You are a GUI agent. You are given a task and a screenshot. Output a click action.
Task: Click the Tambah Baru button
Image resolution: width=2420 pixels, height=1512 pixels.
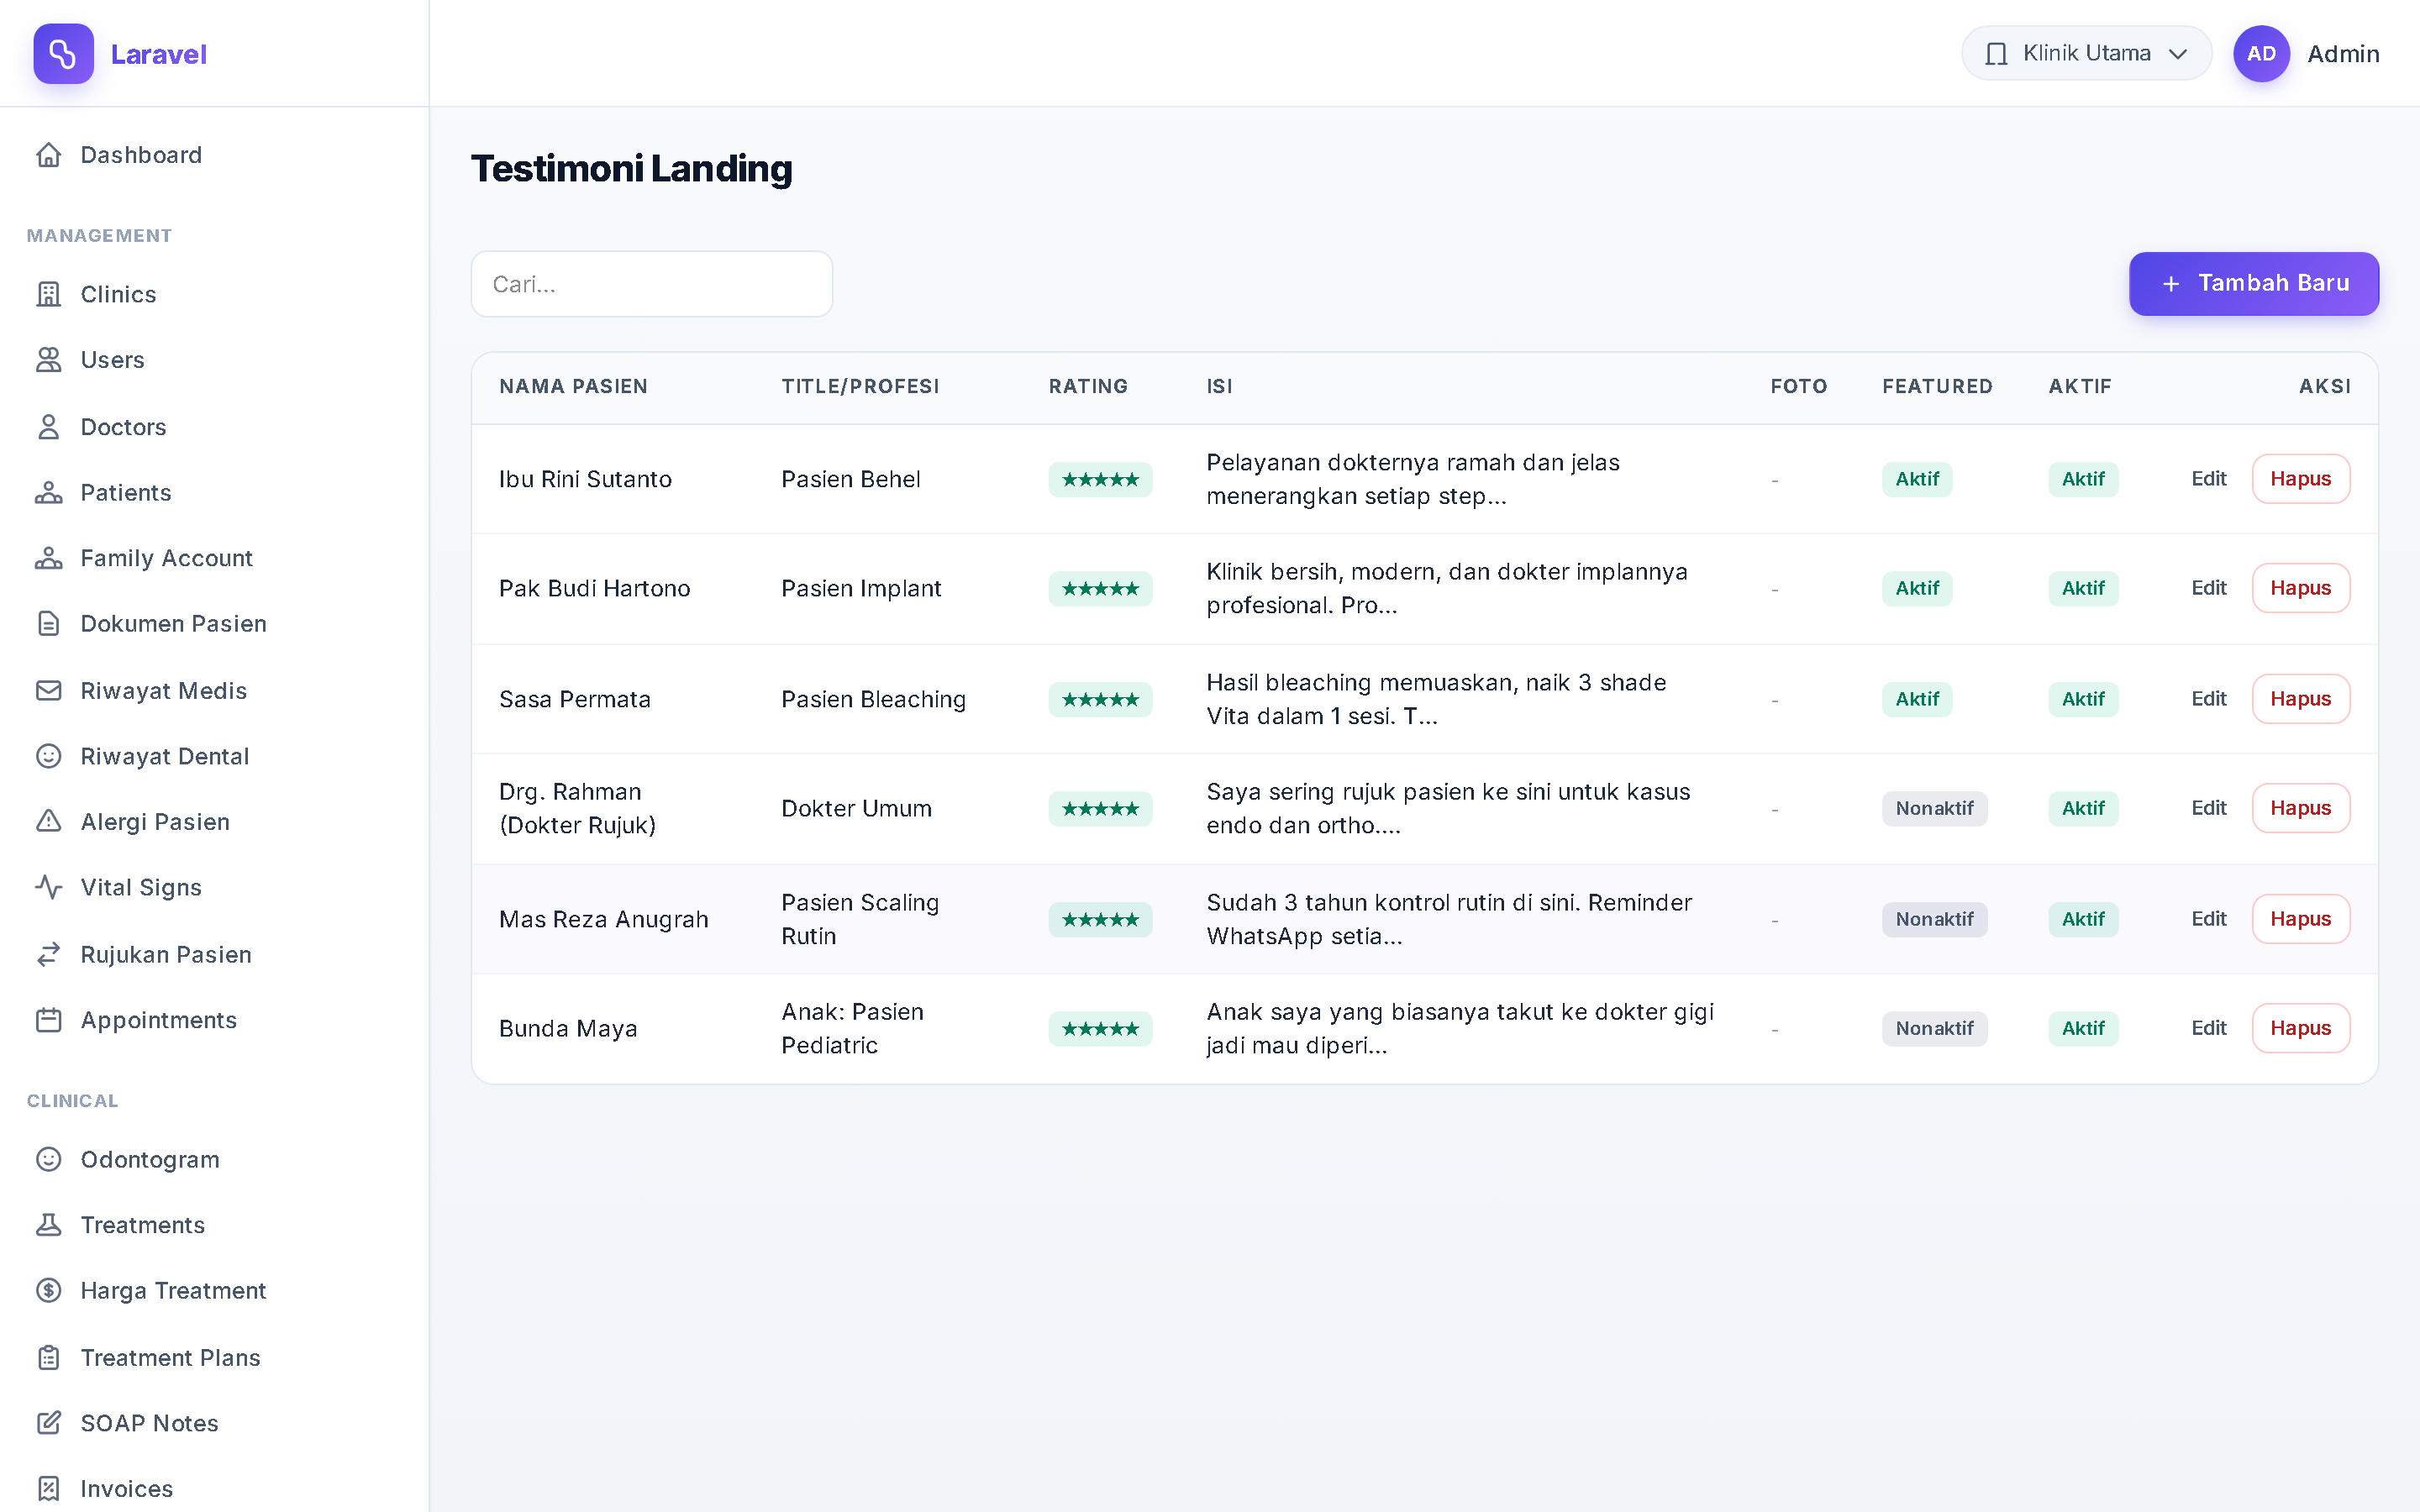click(2254, 284)
